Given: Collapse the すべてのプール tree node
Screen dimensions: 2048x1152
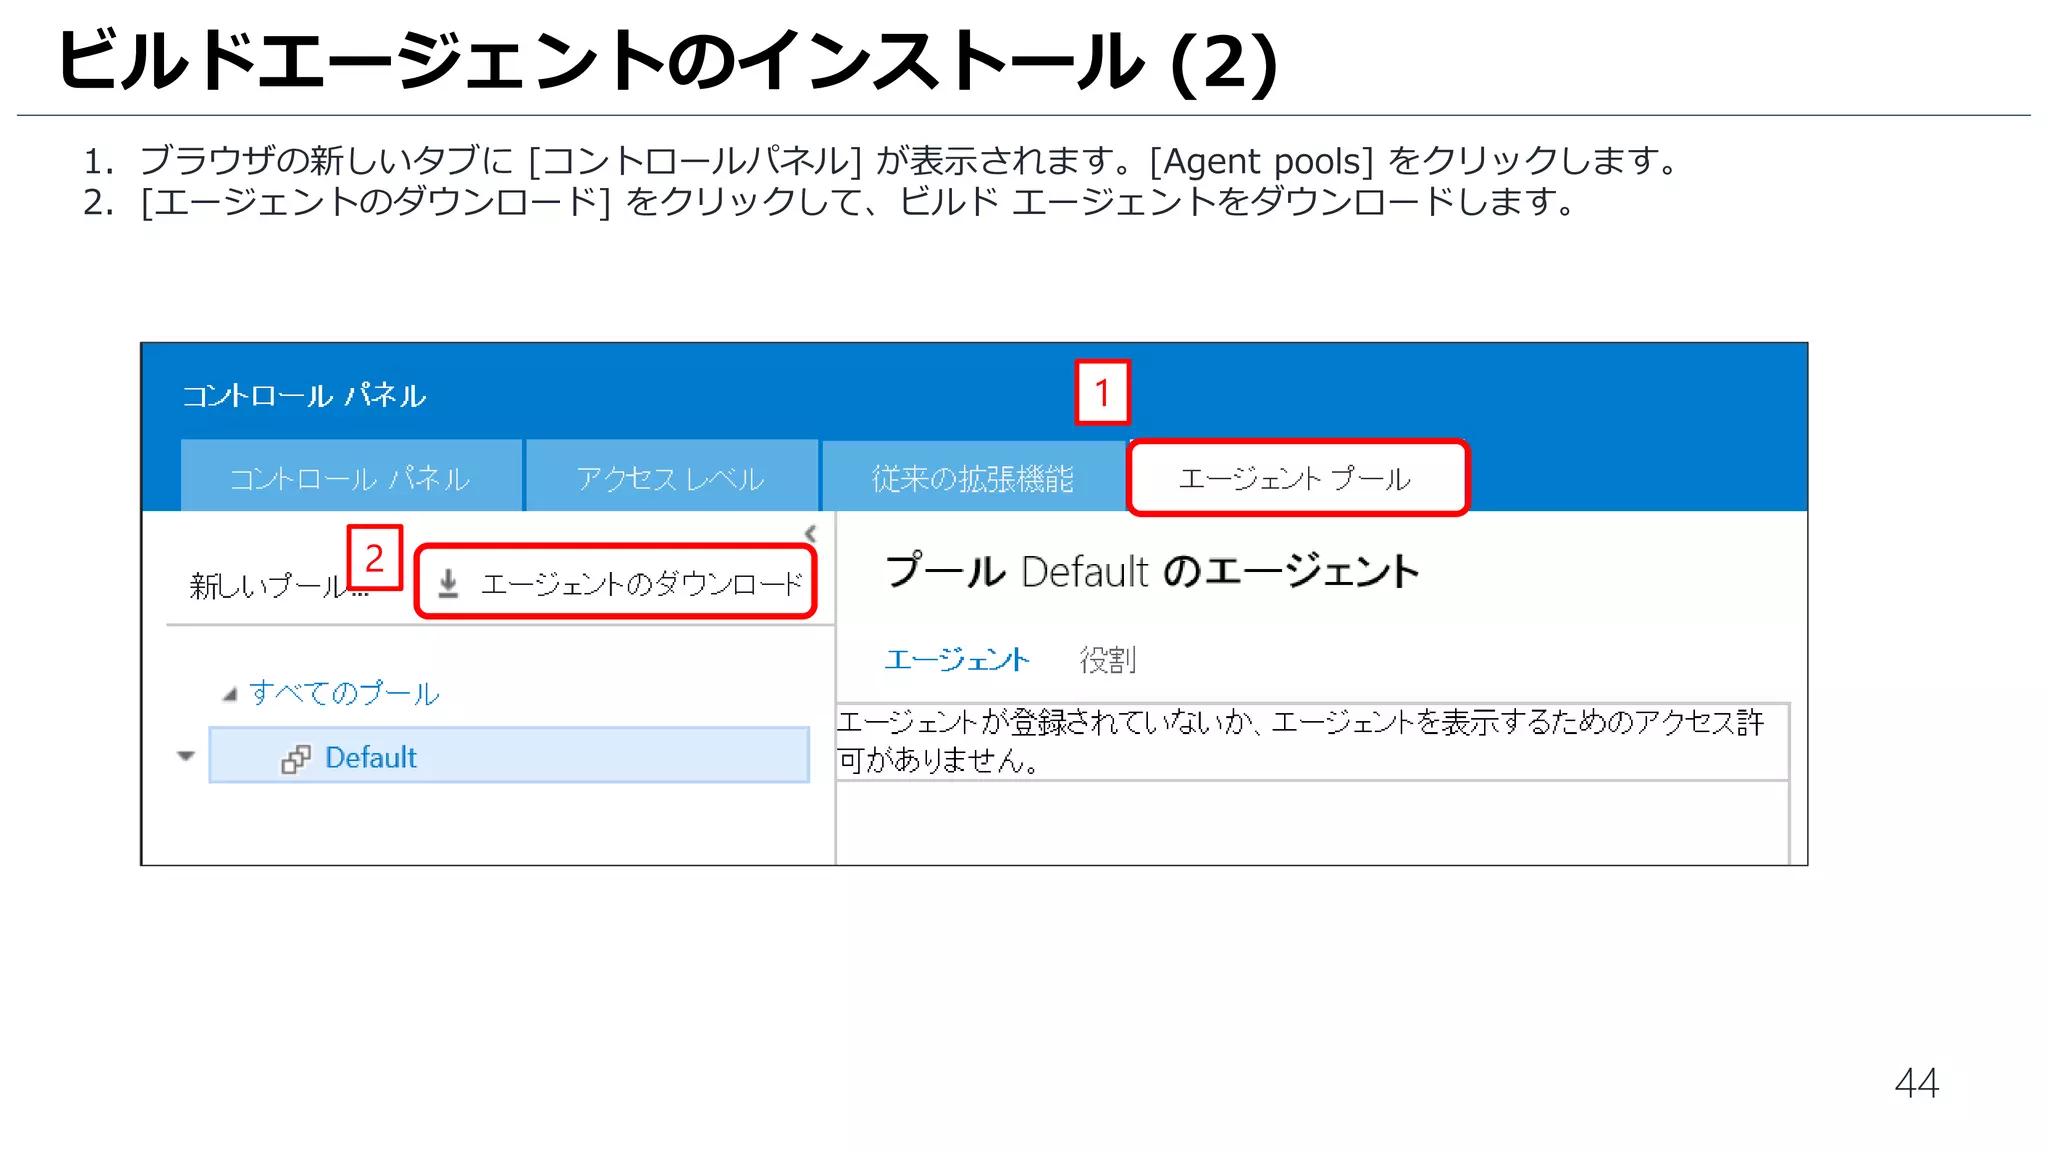Looking at the screenshot, I should pos(229,694).
